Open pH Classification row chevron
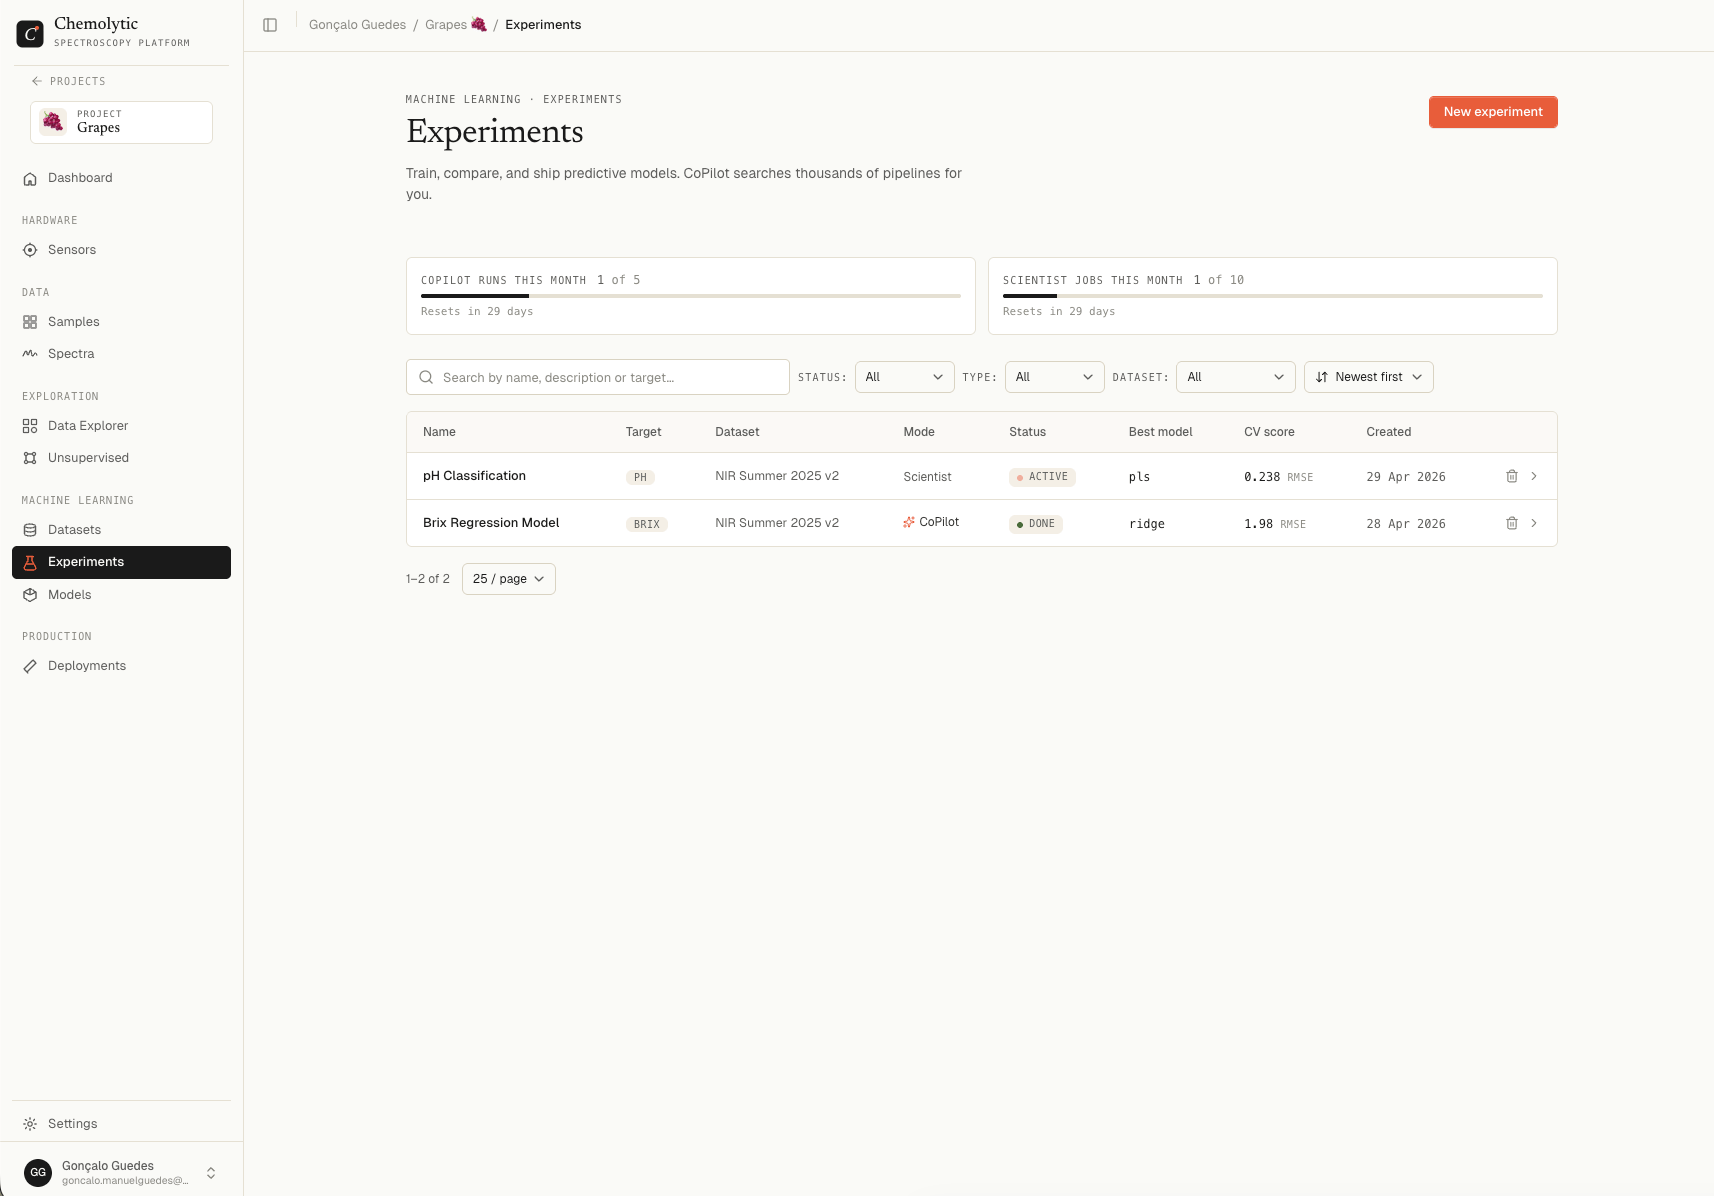1714x1196 pixels. 1534,476
